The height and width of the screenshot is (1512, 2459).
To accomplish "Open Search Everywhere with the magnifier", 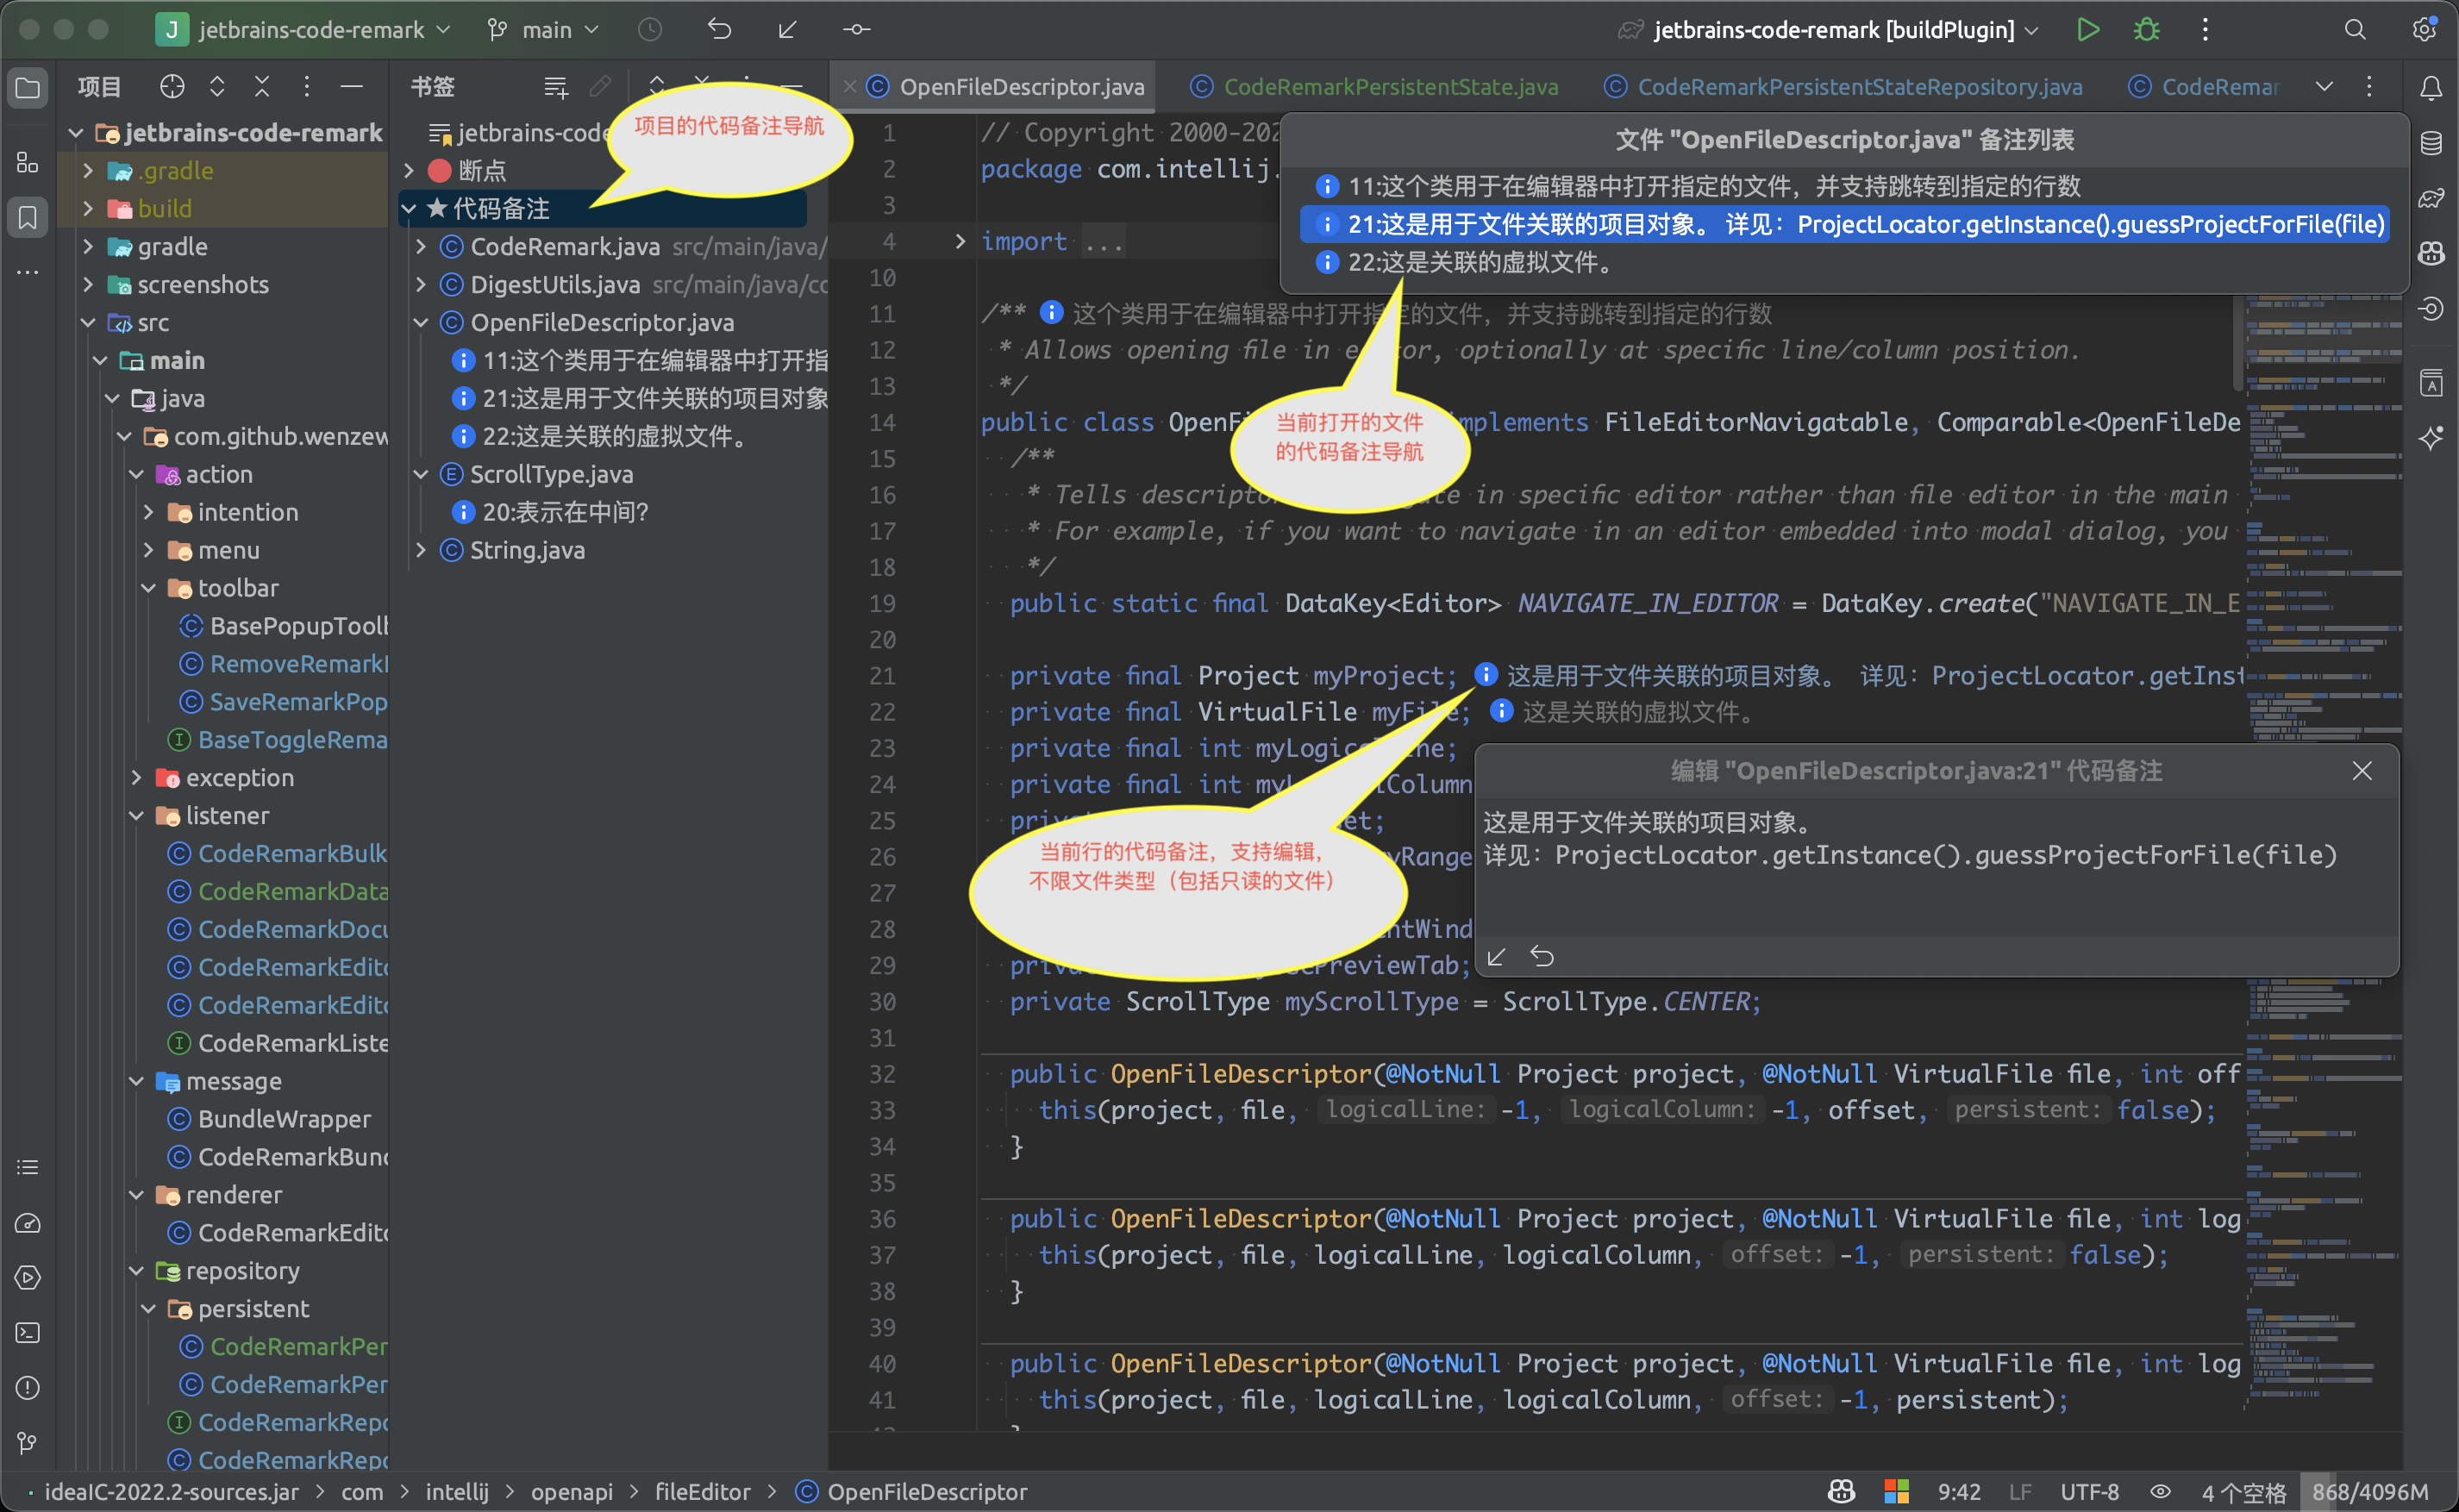I will pos(2356,29).
